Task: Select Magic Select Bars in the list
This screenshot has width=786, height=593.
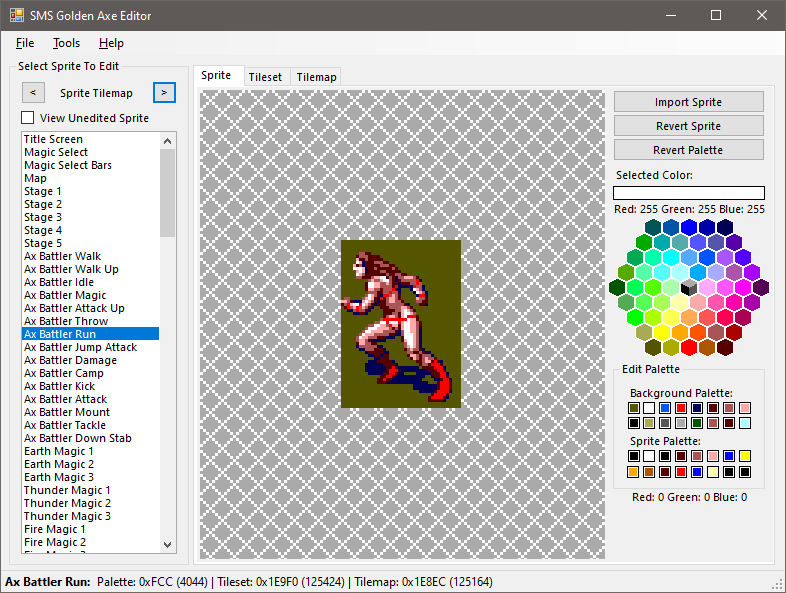Action: 91,165
